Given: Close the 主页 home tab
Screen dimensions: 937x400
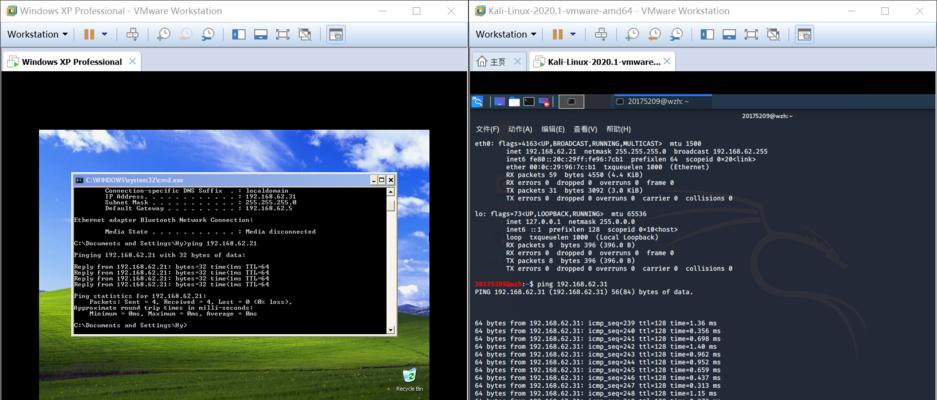Looking at the screenshot, I should 518,61.
